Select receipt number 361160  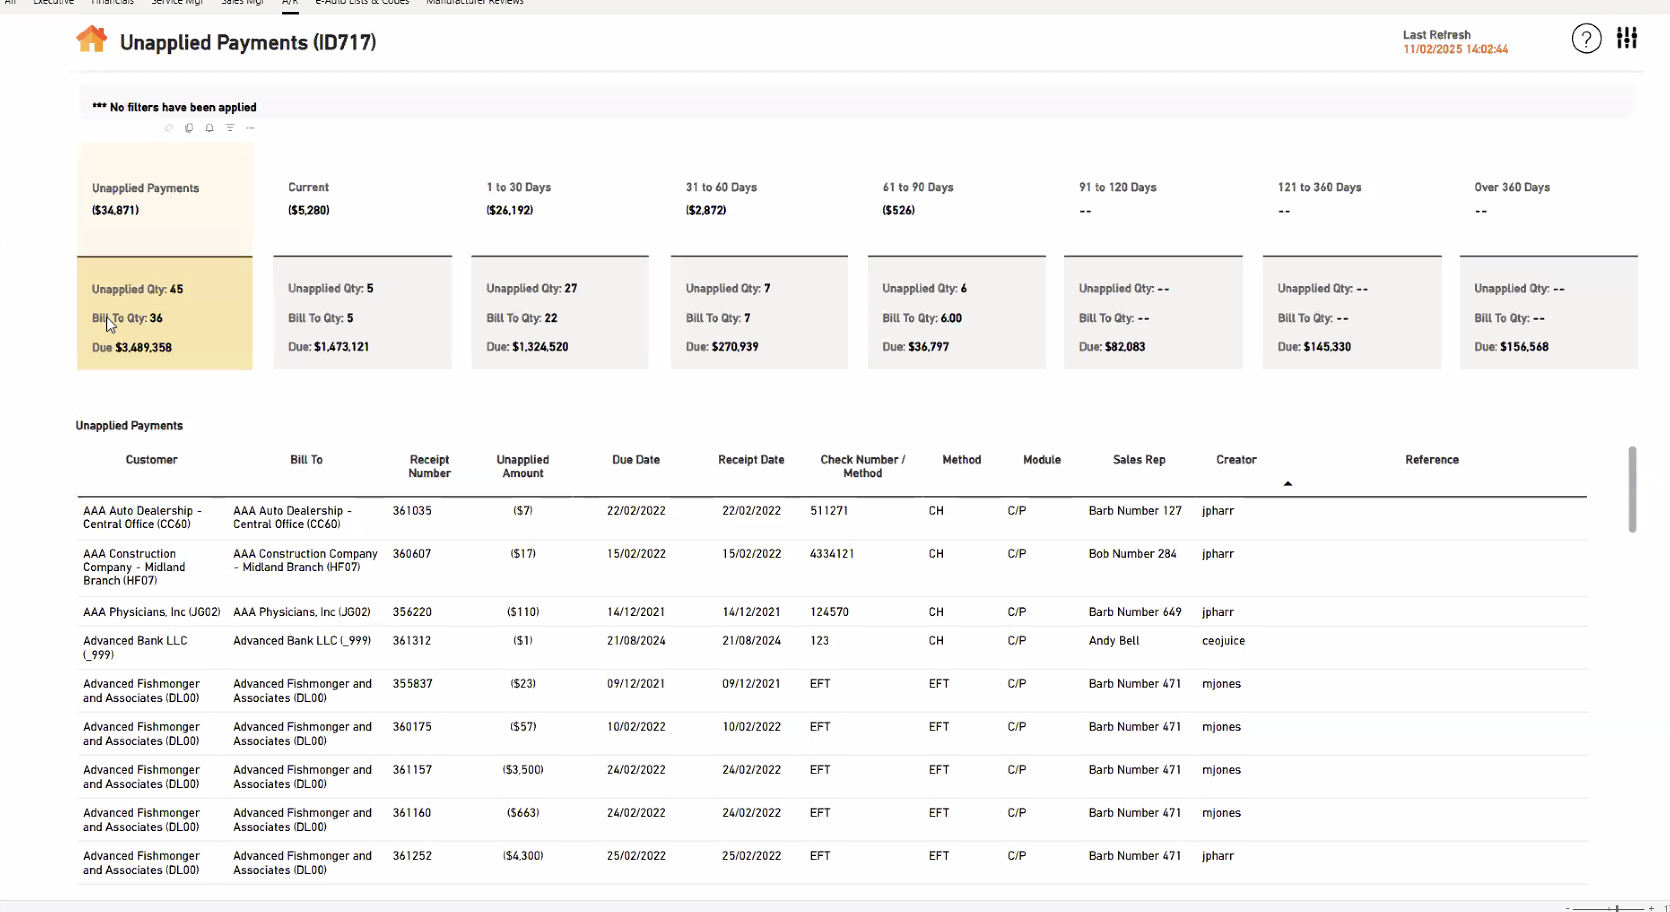click(412, 813)
